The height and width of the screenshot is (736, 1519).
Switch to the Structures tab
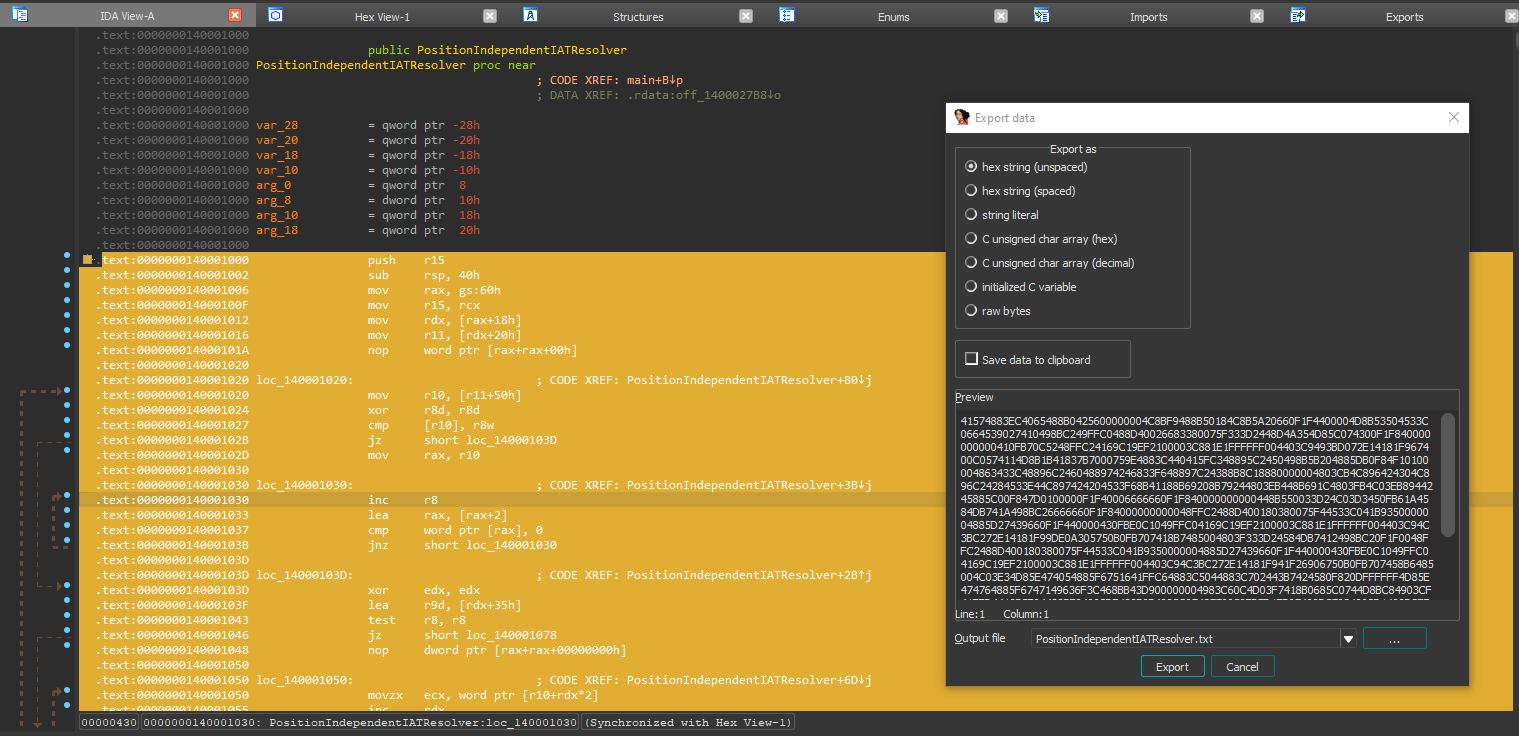tap(638, 15)
